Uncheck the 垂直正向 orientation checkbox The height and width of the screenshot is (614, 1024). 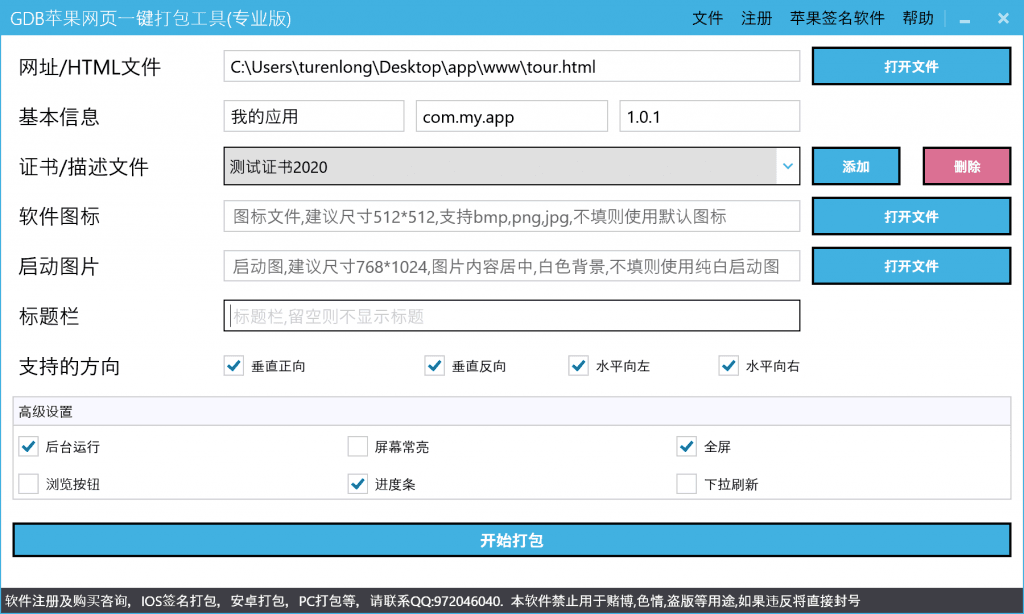234,366
